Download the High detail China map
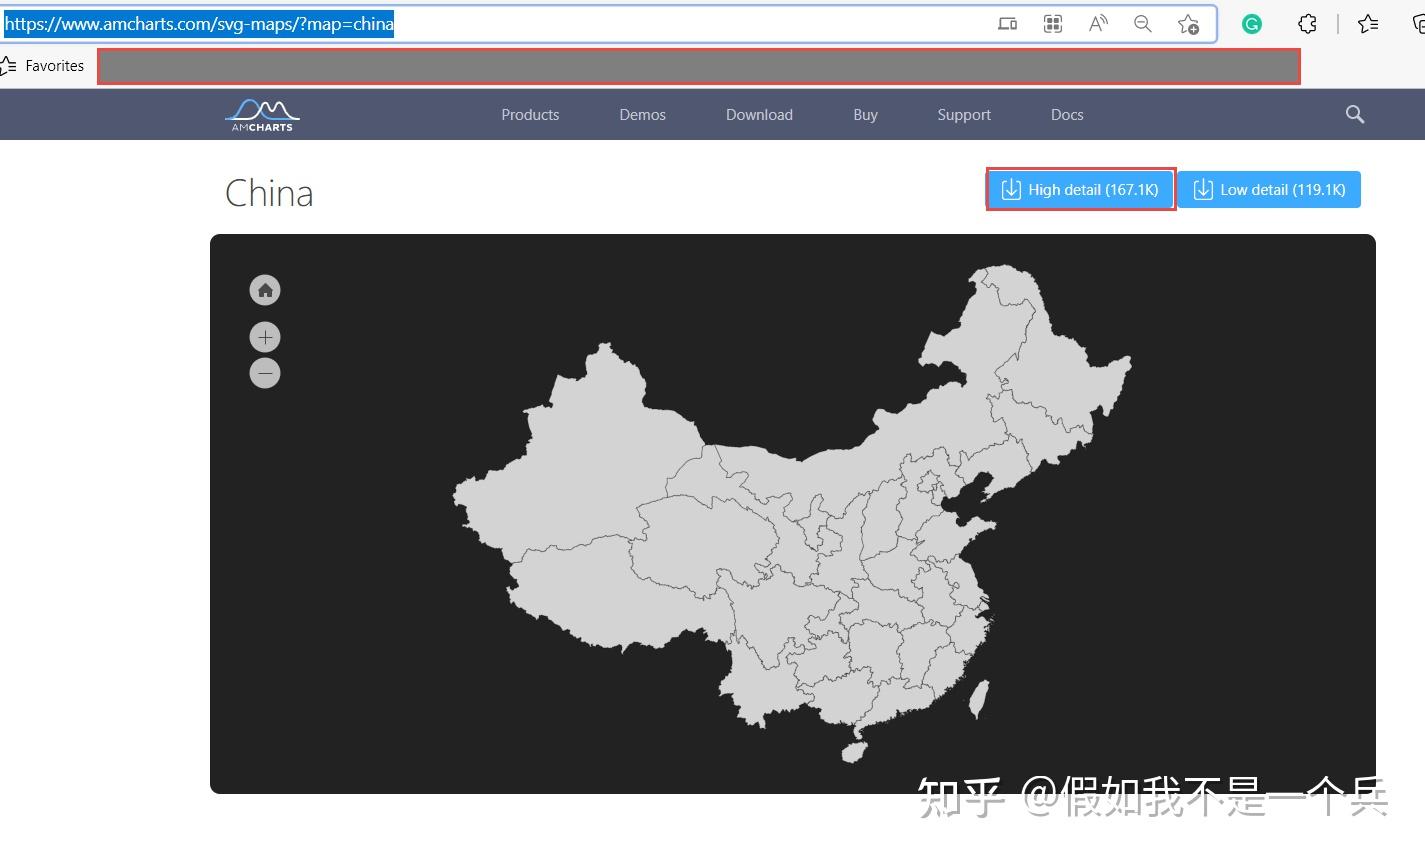This screenshot has width=1425, height=857. [1080, 189]
